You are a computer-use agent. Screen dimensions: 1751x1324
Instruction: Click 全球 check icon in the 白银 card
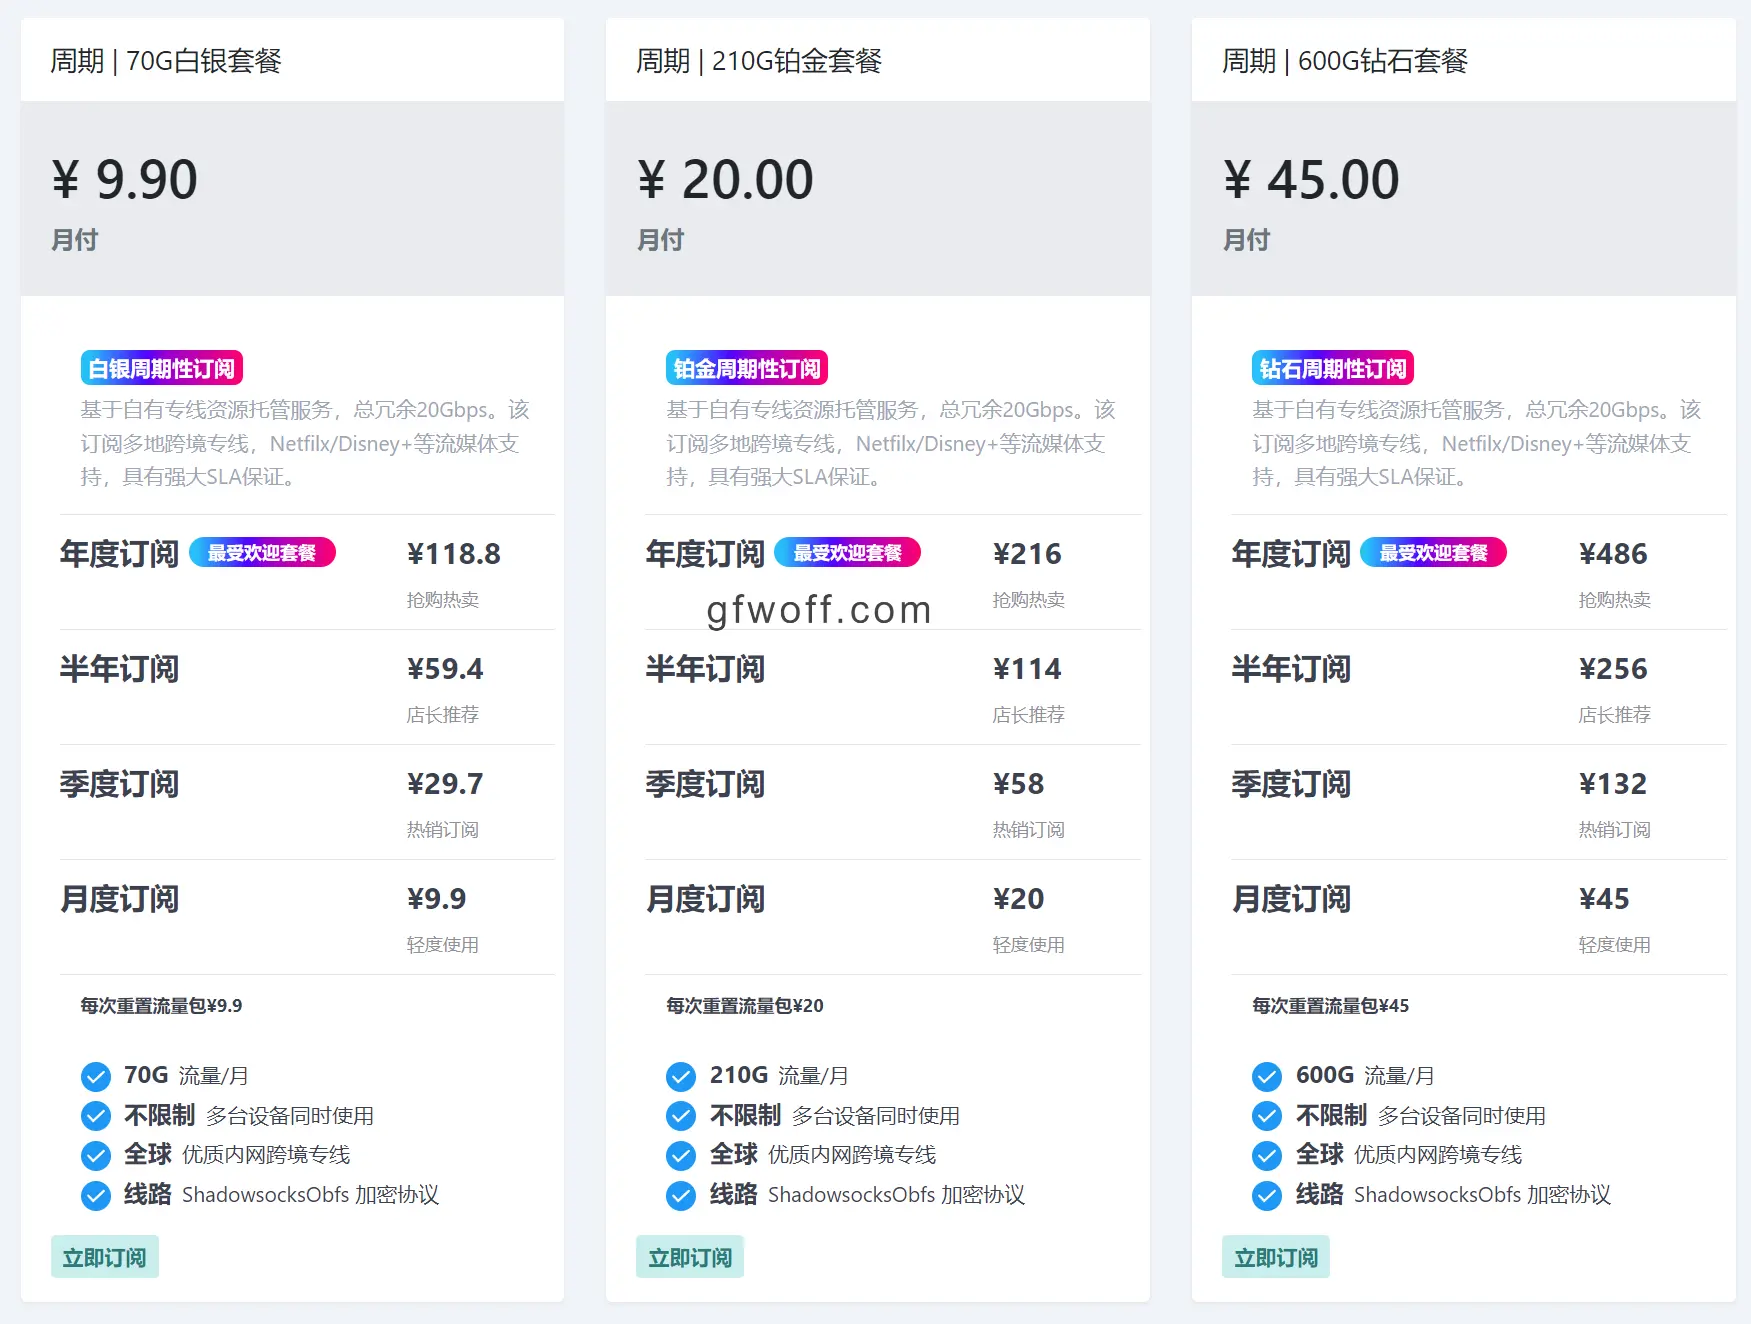coord(96,1155)
